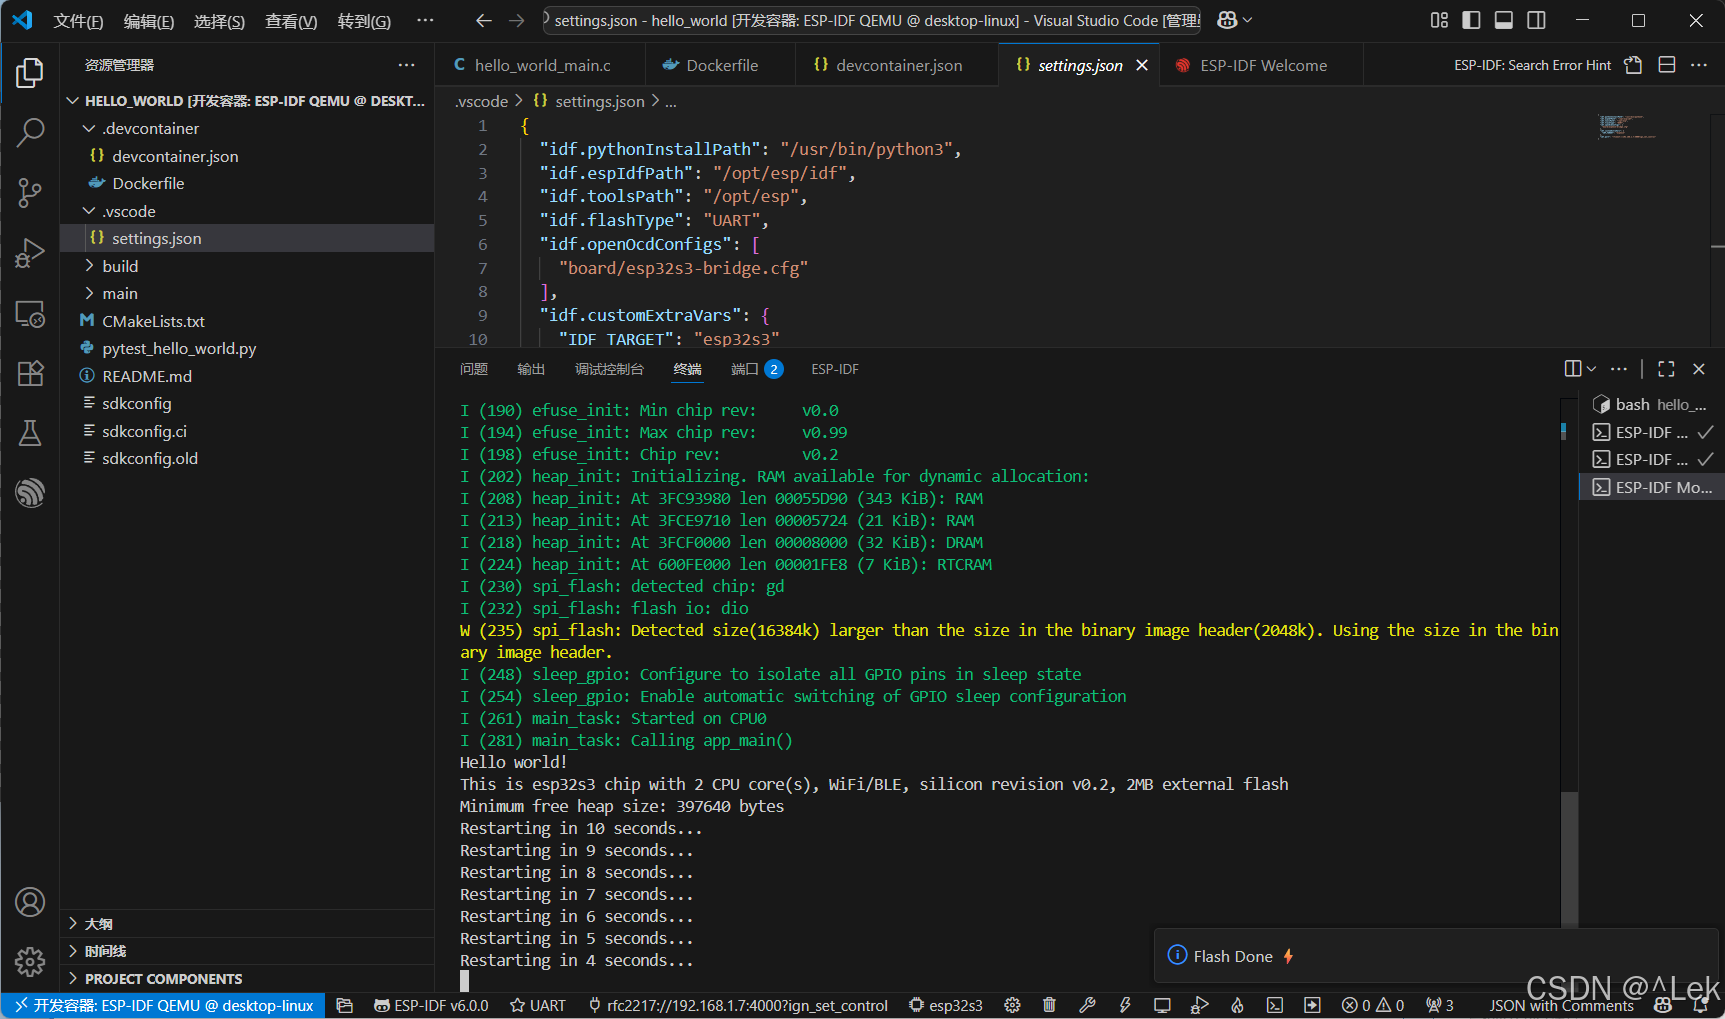Screen dimensions: 1725x1019
Task: Click the ESP-IDF SDK configuration gear in status bar
Action: point(1012,1005)
